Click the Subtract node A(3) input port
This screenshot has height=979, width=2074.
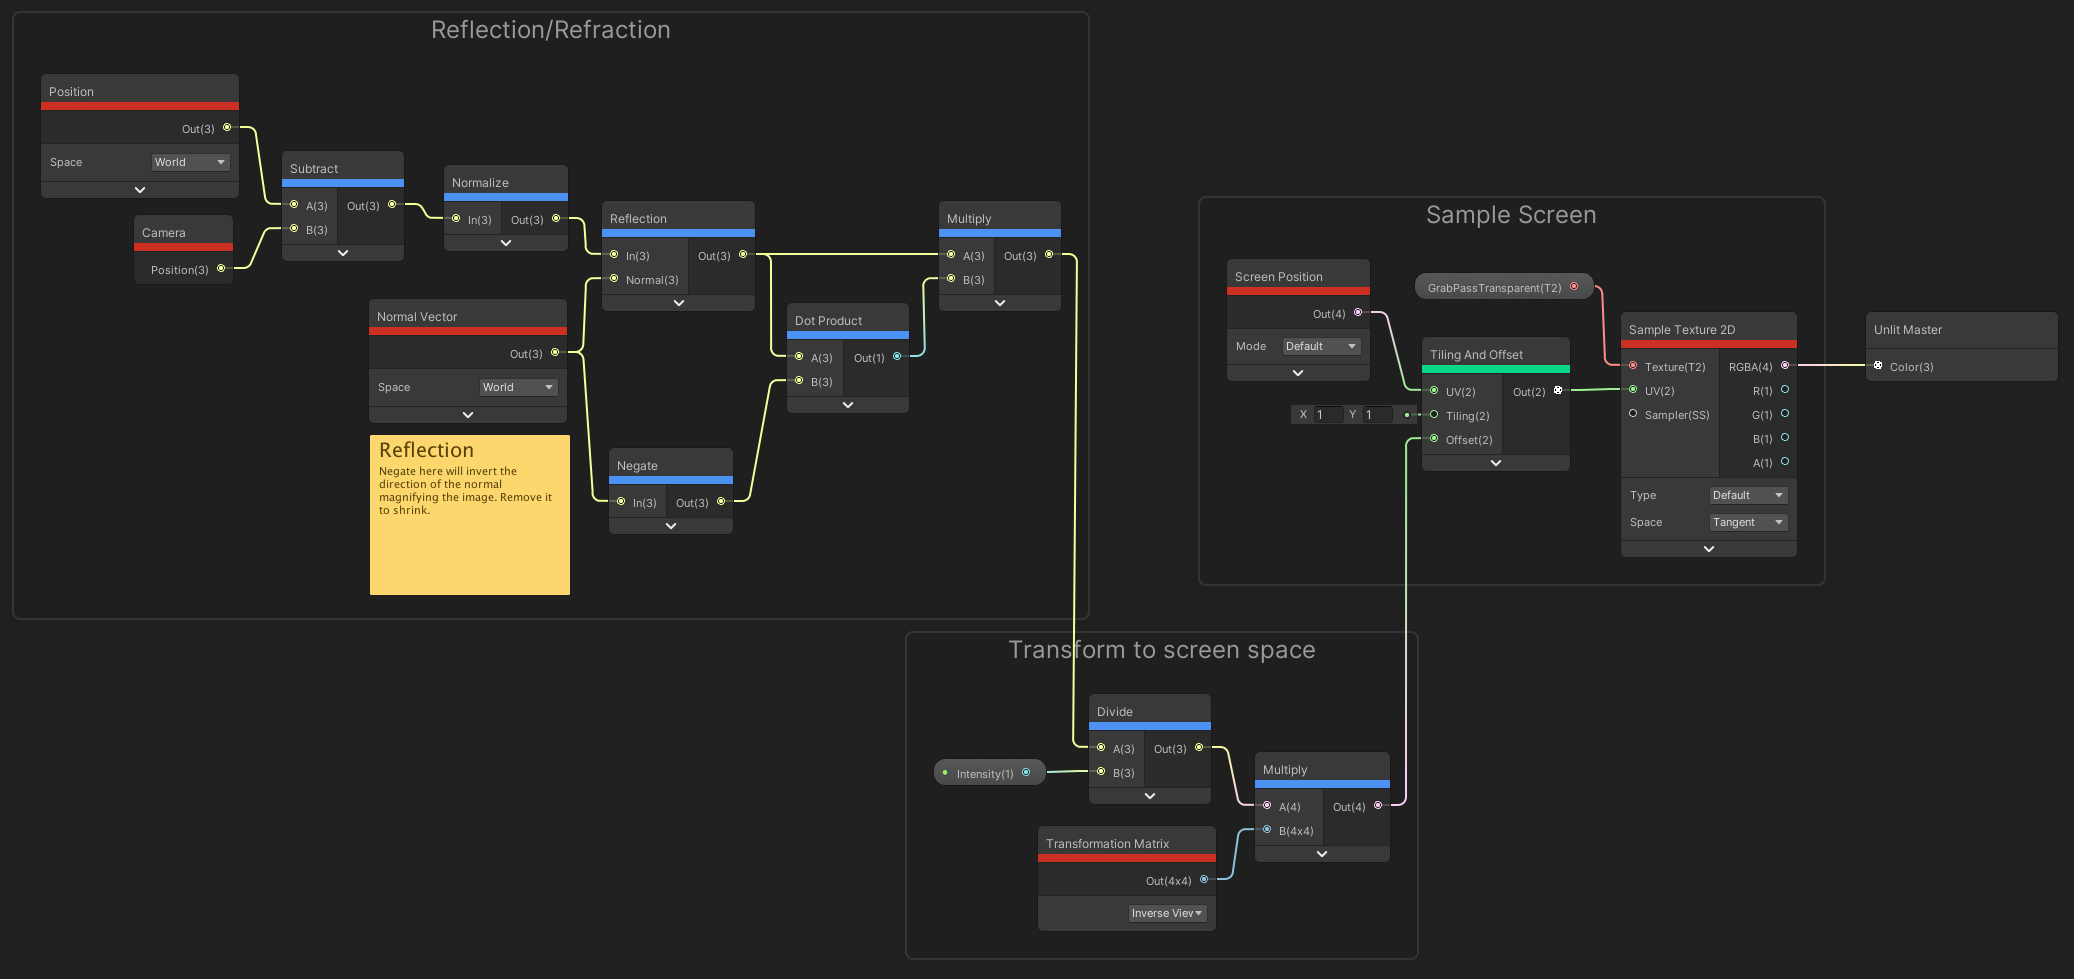(294, 204)
